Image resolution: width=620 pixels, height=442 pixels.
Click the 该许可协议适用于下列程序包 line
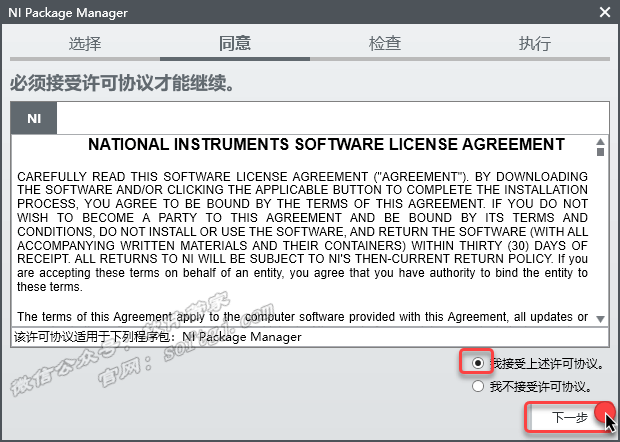[x=158, y=337]
